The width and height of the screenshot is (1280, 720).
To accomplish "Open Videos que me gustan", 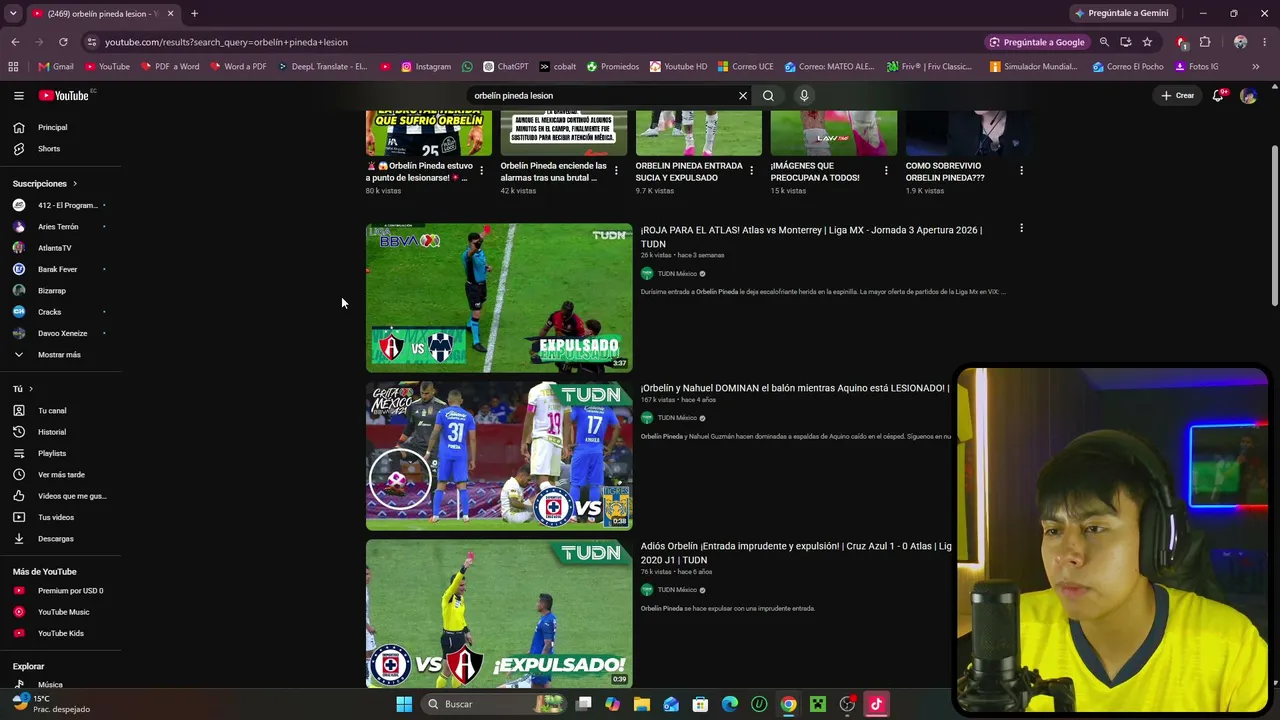I will (x=61, y=496).
